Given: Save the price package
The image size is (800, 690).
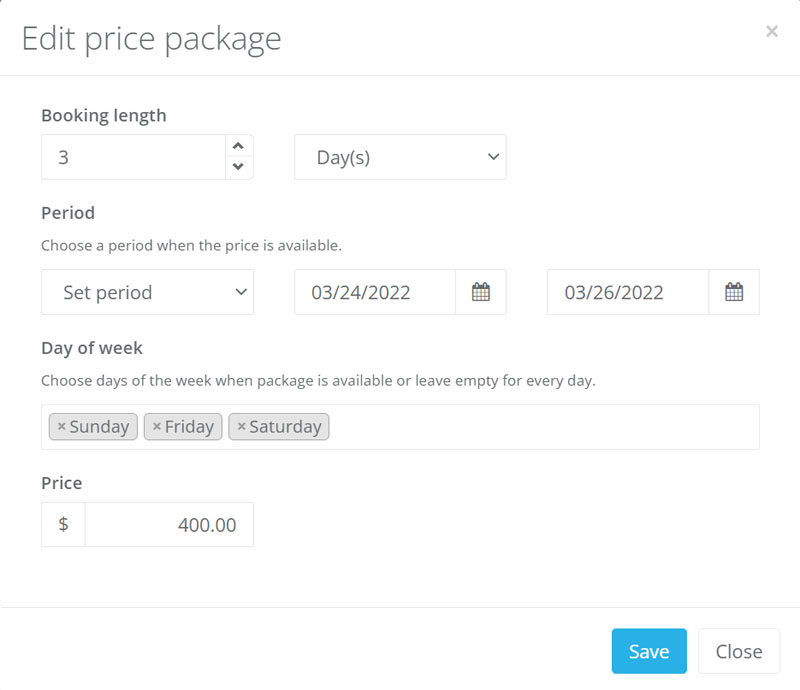Looking at the screenshot, I should click(649, 651).
